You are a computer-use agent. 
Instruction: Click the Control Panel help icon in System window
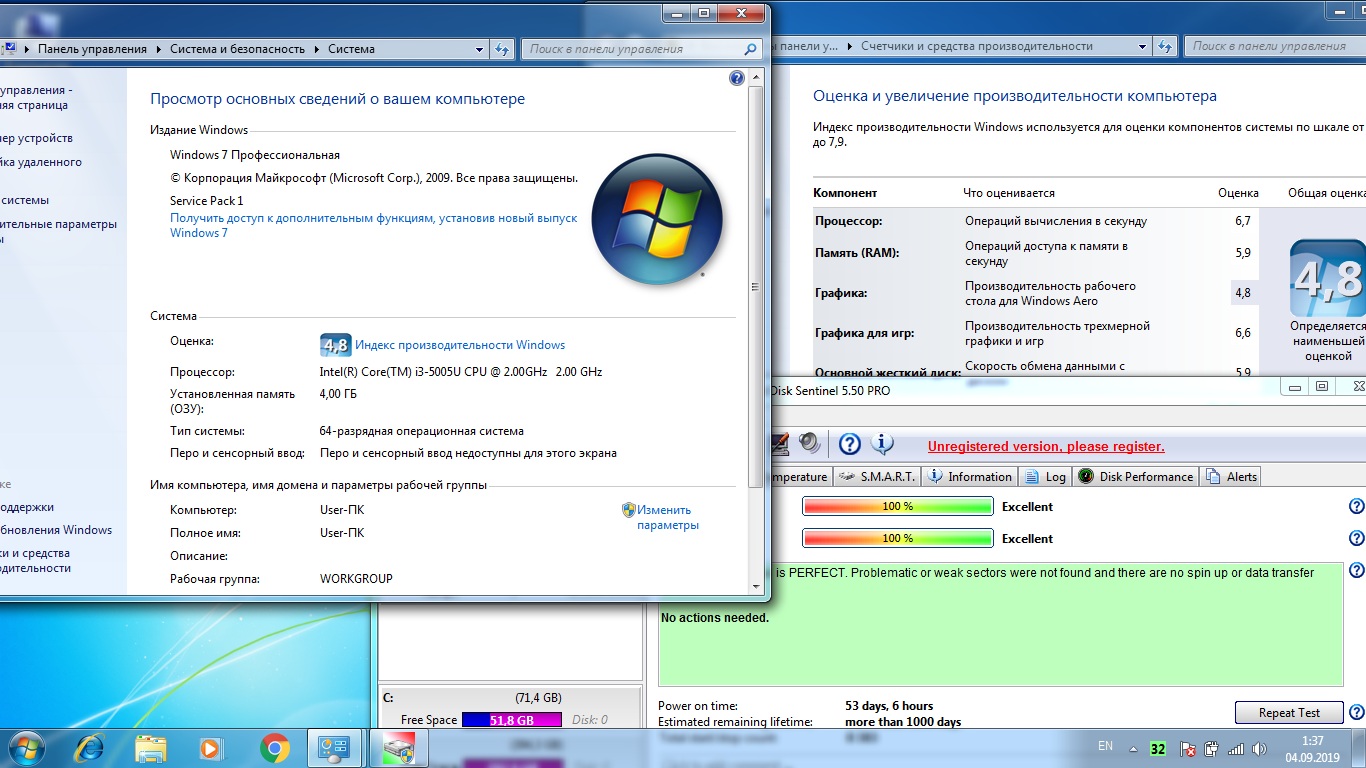point(737,78)
